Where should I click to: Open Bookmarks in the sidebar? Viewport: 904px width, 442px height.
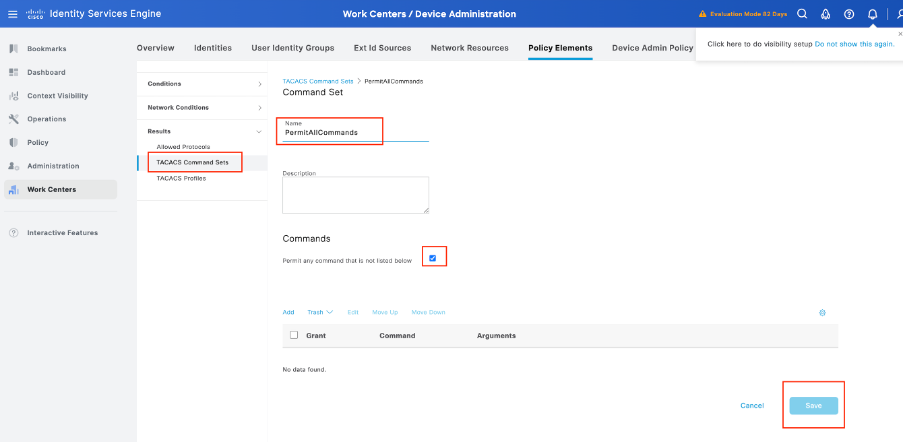[x=47, y=48]
